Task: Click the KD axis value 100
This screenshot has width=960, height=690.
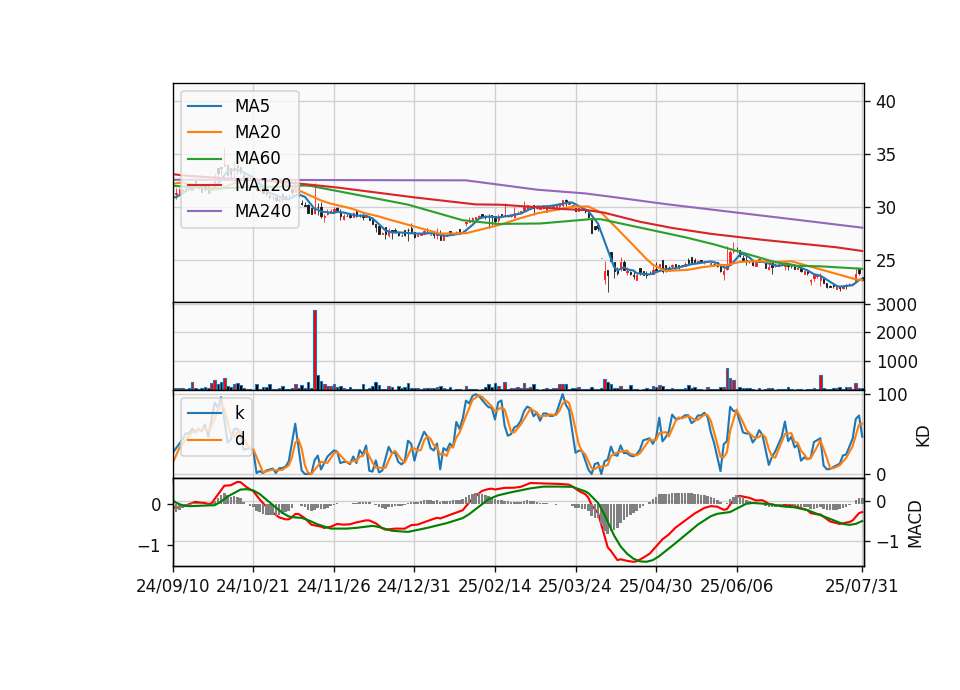Action: [892, 395]
